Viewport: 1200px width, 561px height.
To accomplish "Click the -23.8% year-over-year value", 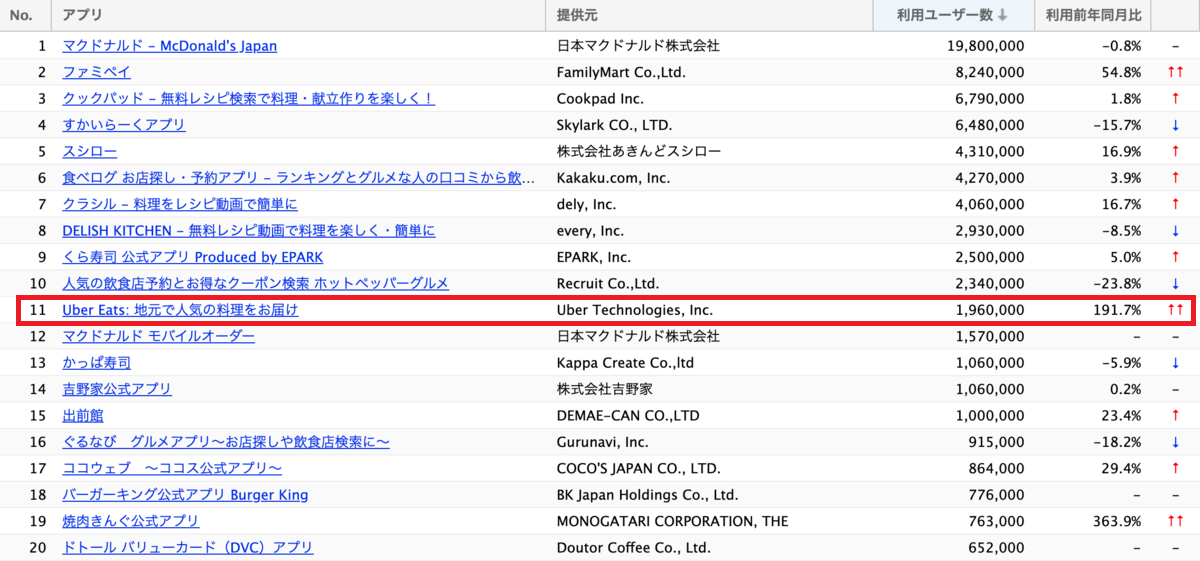I will 1118,283.
